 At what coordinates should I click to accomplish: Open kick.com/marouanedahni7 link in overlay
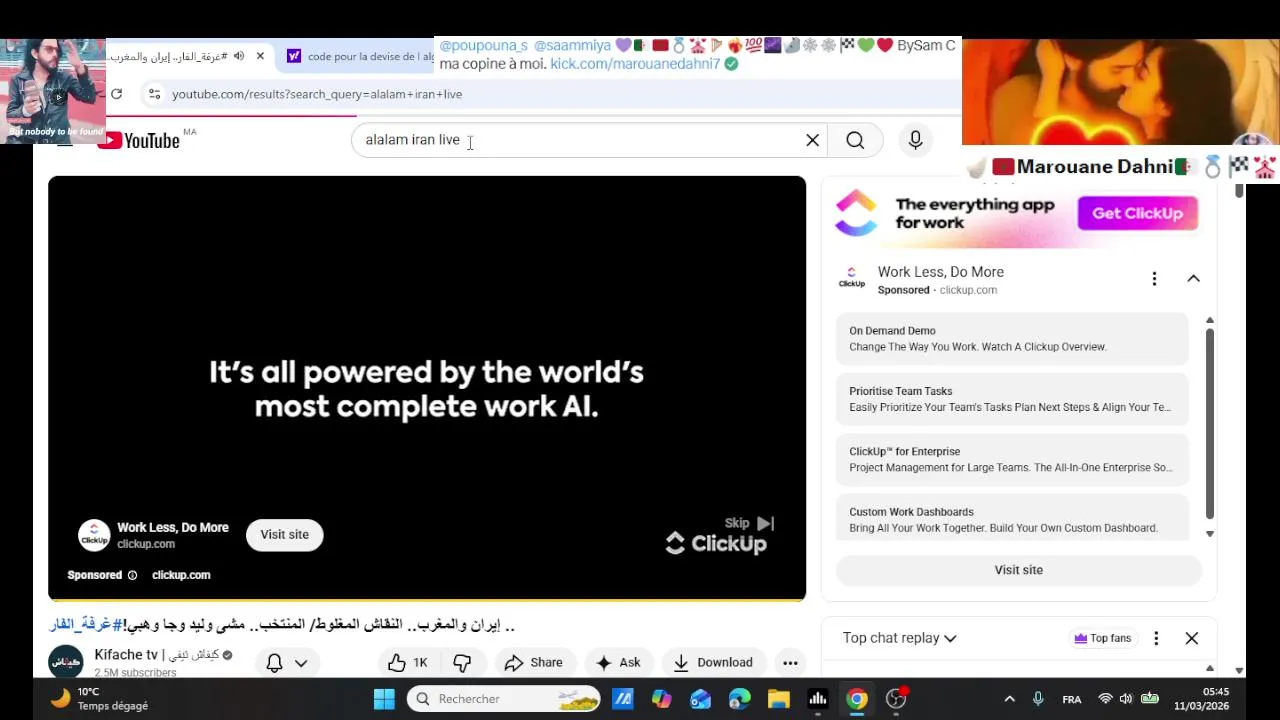coord(635,63)
